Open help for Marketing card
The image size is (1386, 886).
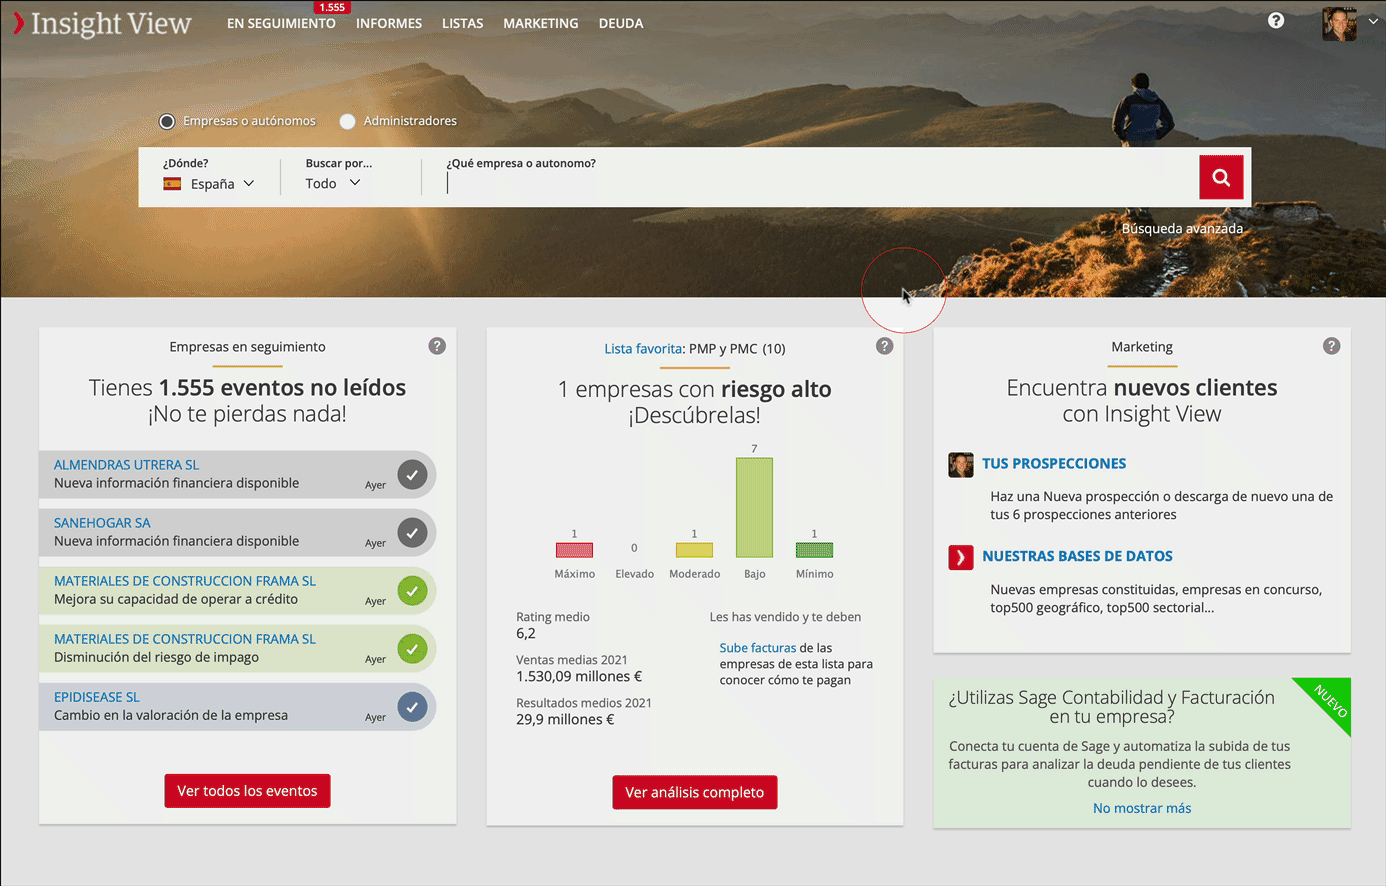pos(1331,346)
